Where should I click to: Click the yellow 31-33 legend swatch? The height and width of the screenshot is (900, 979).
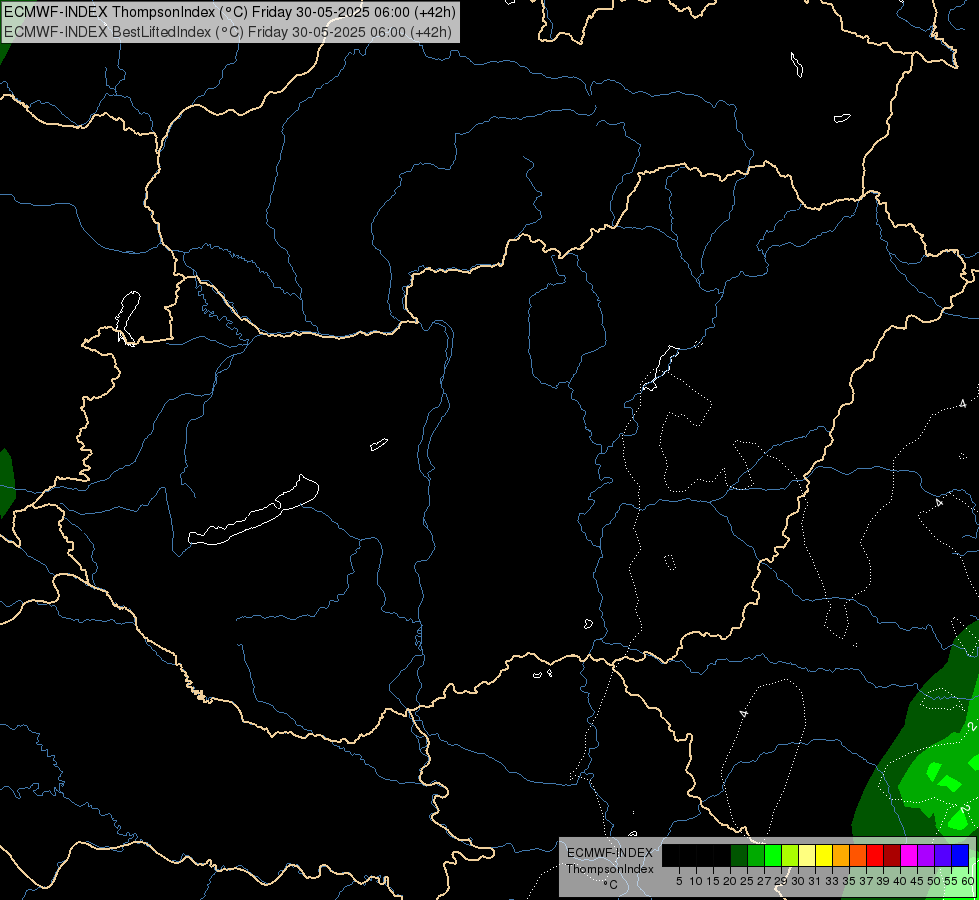824,855
